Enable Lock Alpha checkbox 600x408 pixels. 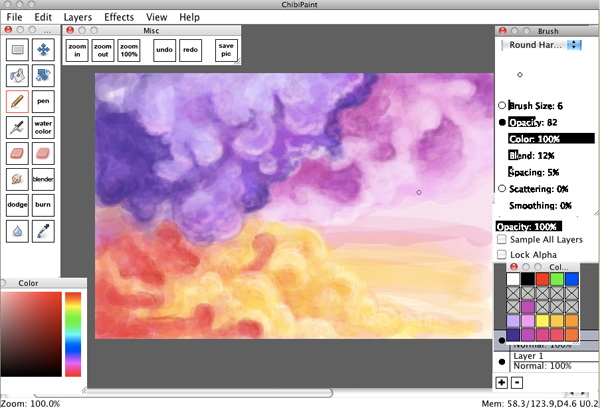501,255
